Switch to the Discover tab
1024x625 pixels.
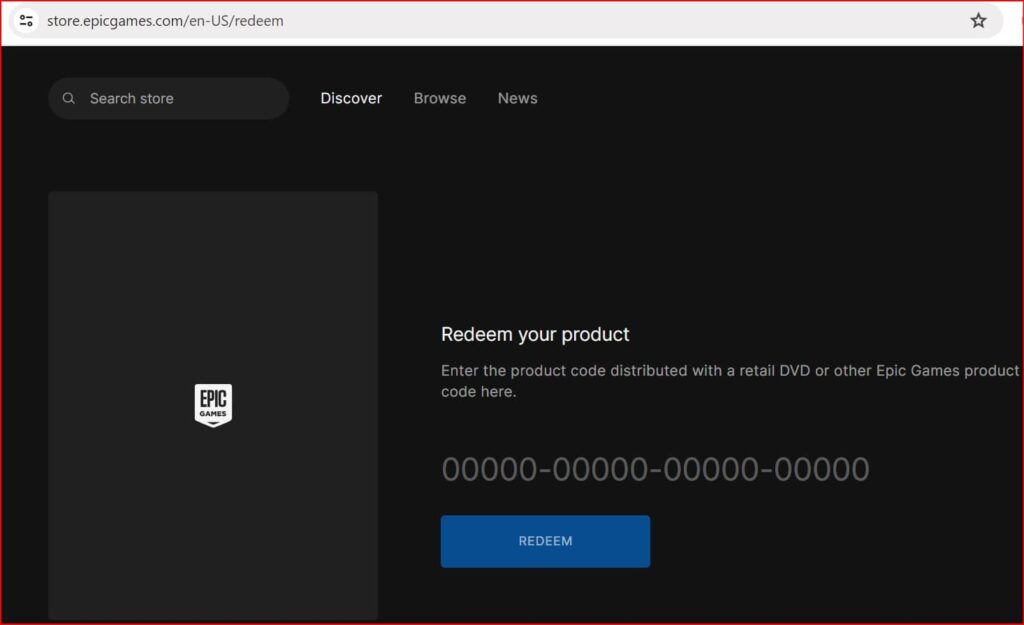click(x=351, y=98)
